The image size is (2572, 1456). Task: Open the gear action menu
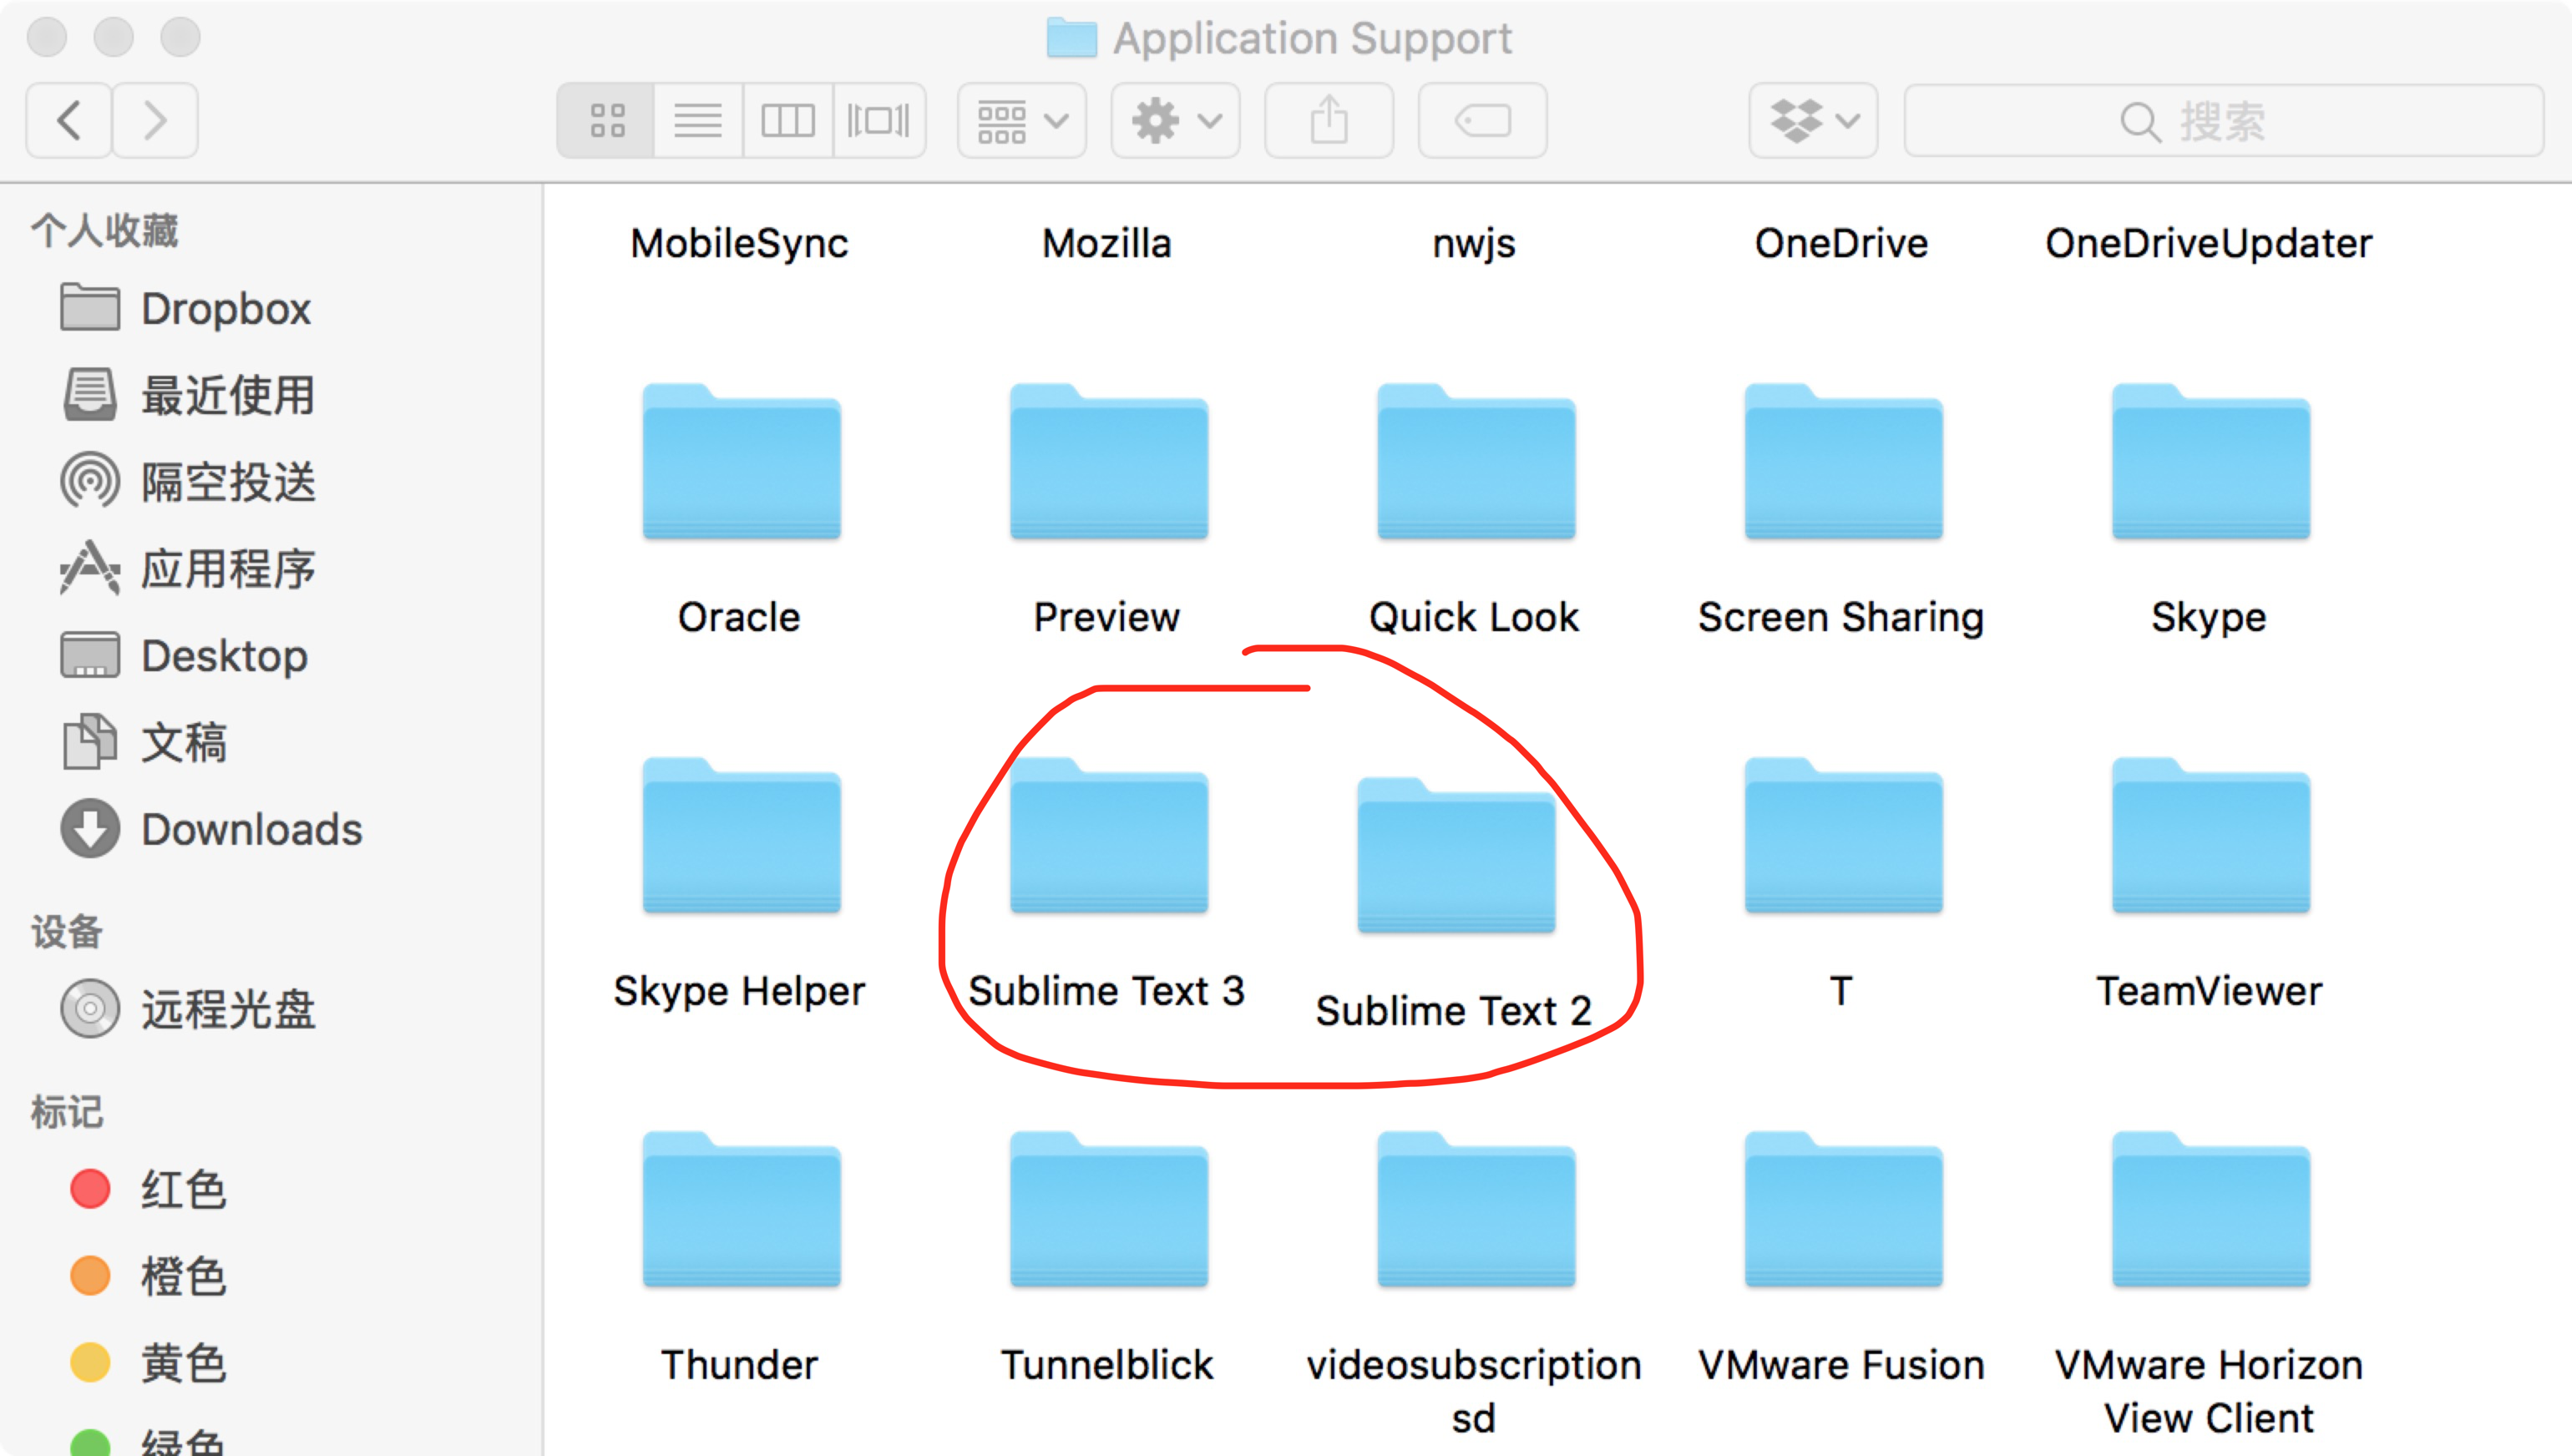1176,121
